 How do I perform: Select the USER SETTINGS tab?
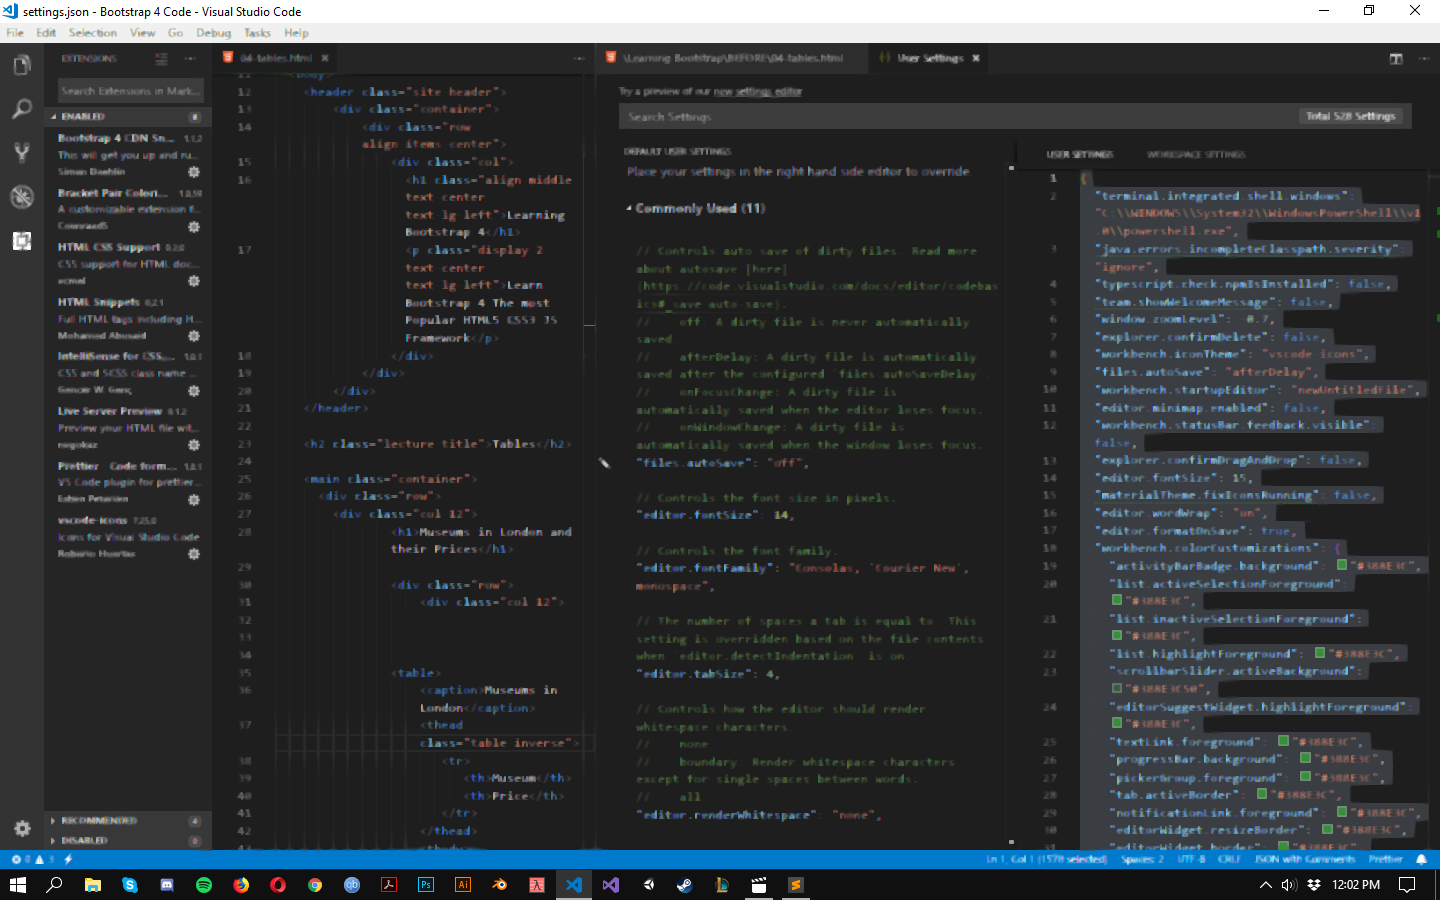coord(1079,155)
